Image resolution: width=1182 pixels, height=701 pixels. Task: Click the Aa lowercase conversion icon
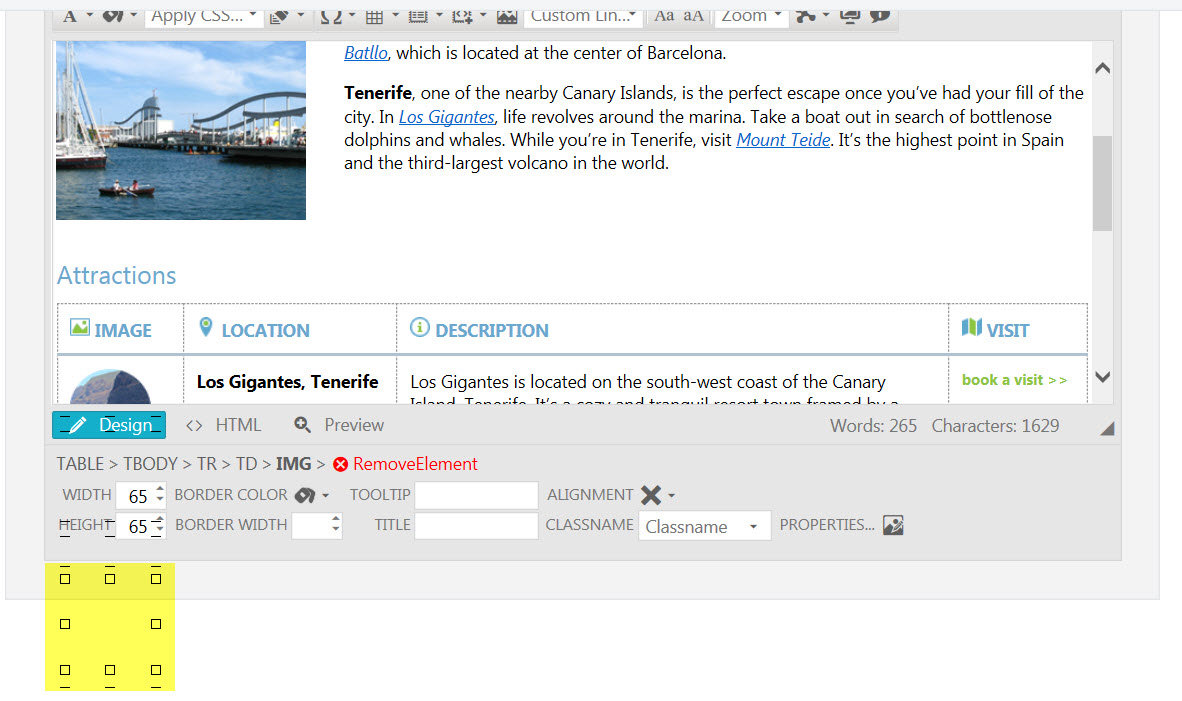coord(664,16)
